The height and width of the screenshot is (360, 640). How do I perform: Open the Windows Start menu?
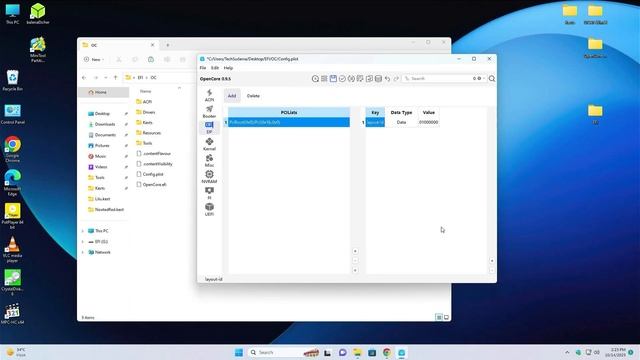239,352
